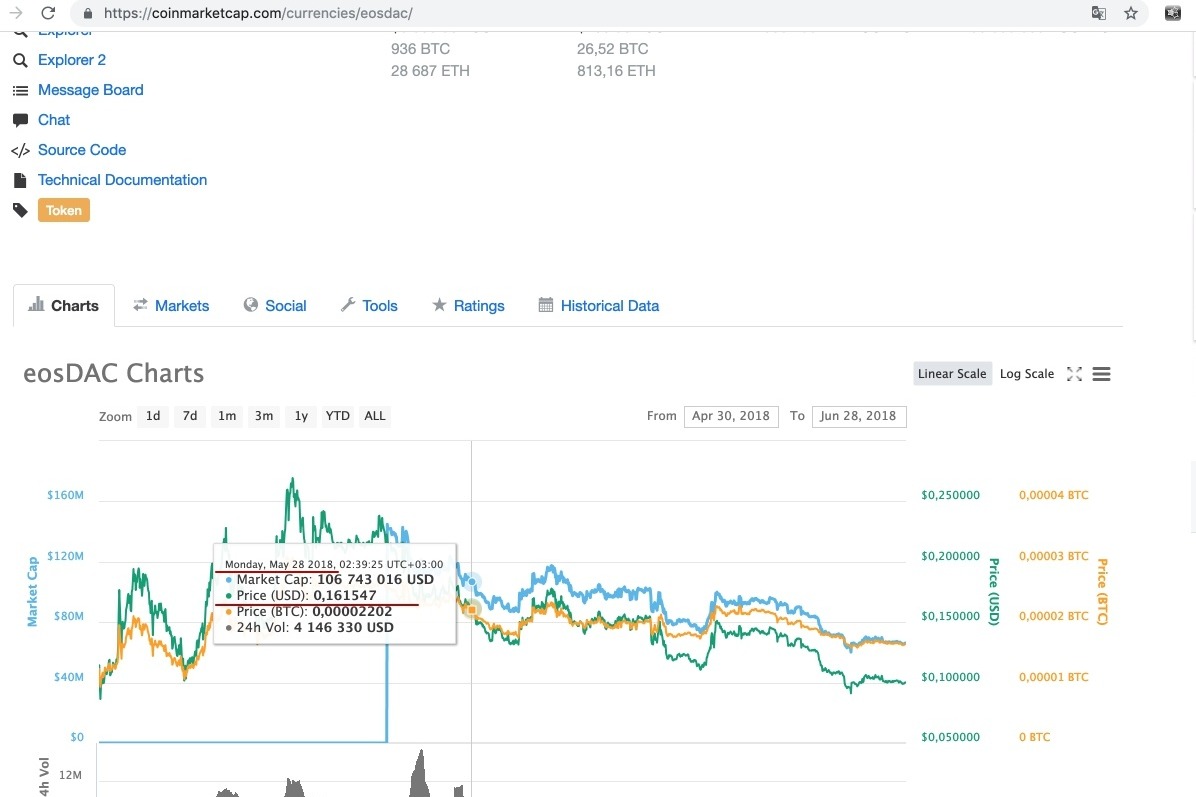Set chart zoom to 1y
This screenshot has width=1196, height=797.
301,416
